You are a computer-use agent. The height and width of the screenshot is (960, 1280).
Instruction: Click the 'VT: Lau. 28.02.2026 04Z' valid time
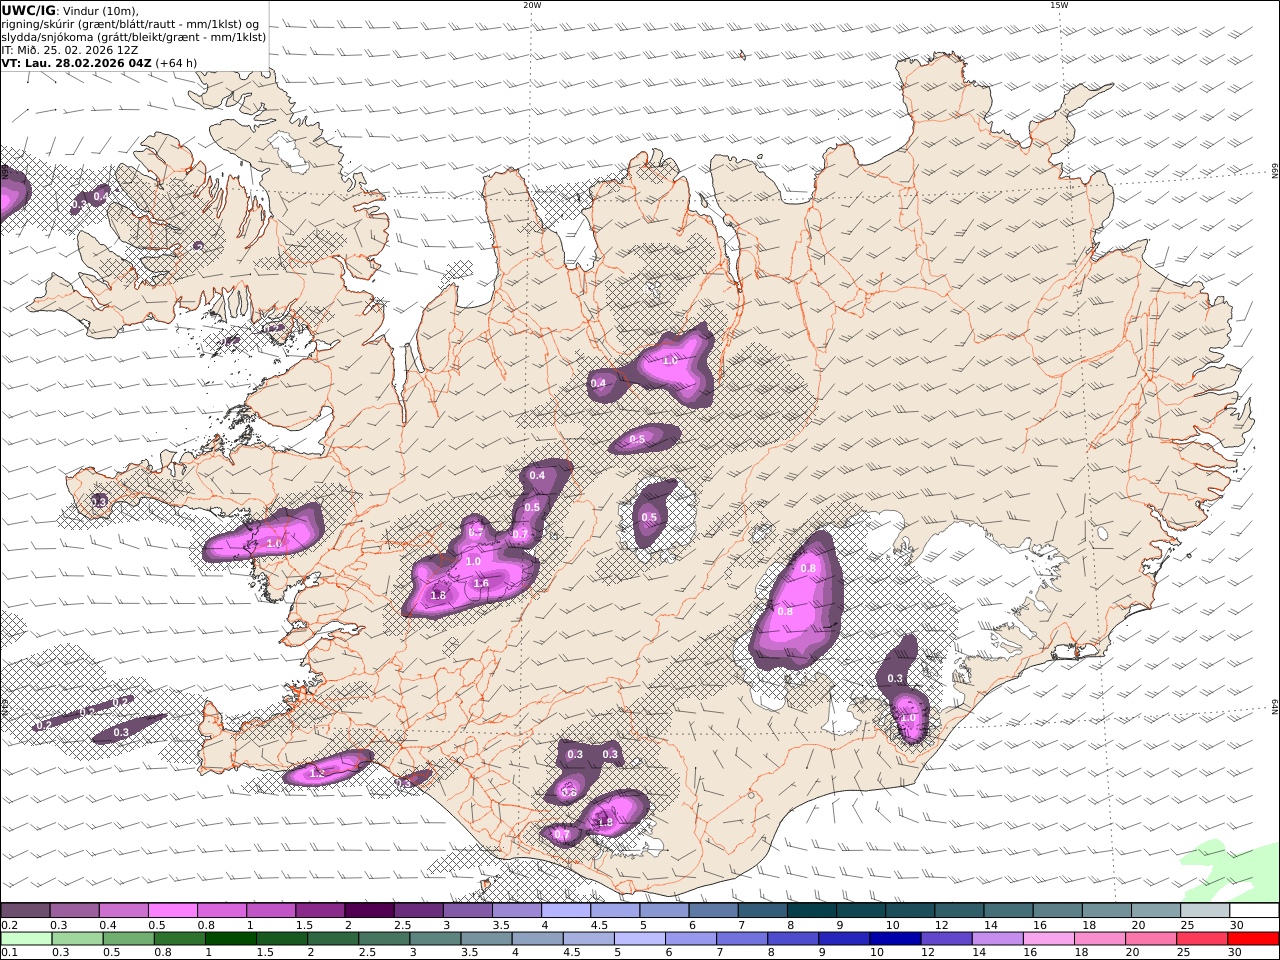[x=77, y=63]
